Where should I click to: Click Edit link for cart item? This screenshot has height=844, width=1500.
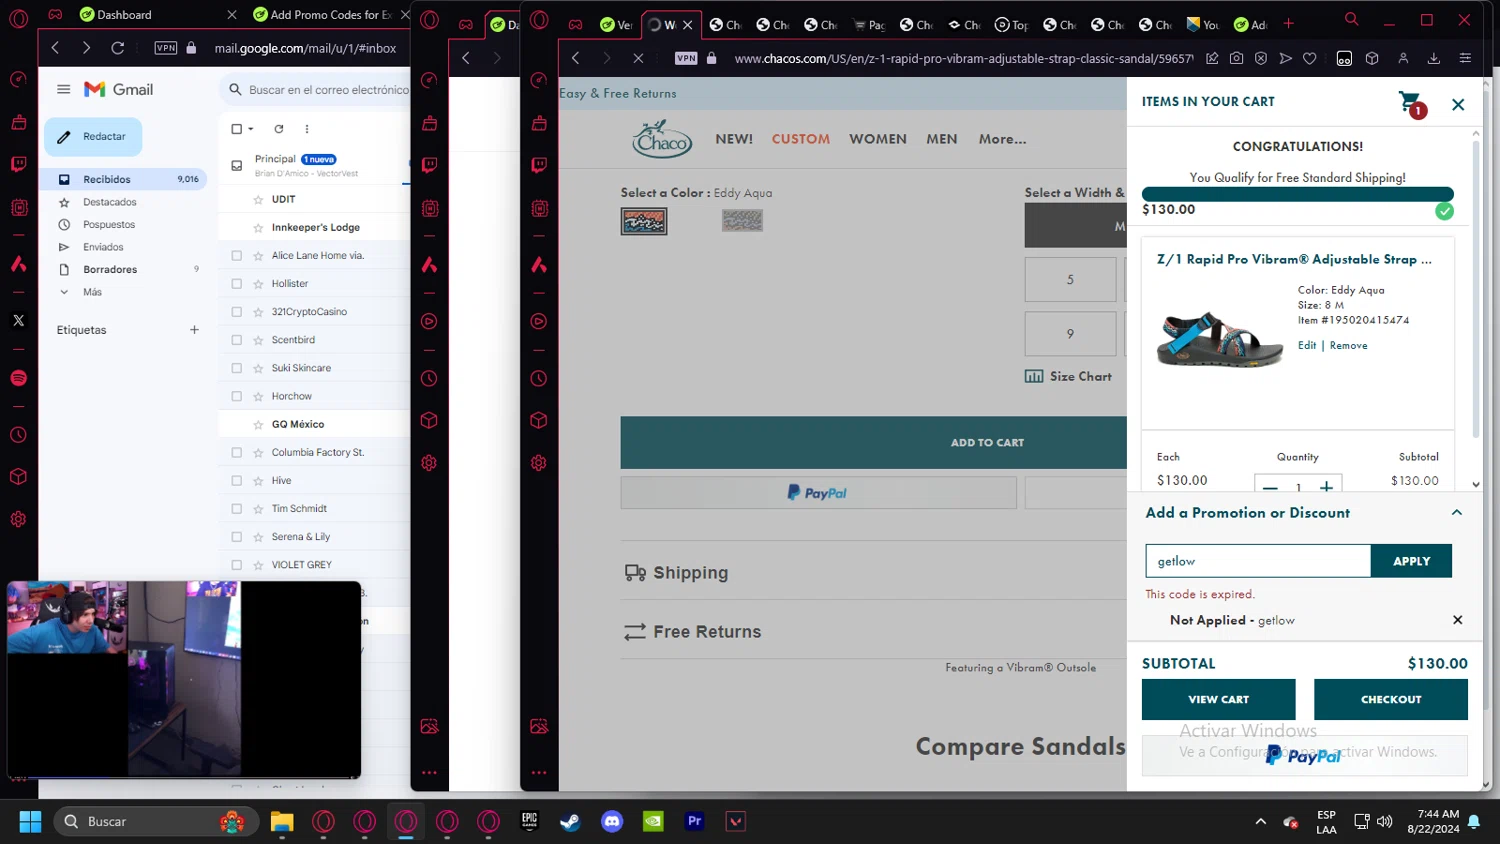(1307, 345)
